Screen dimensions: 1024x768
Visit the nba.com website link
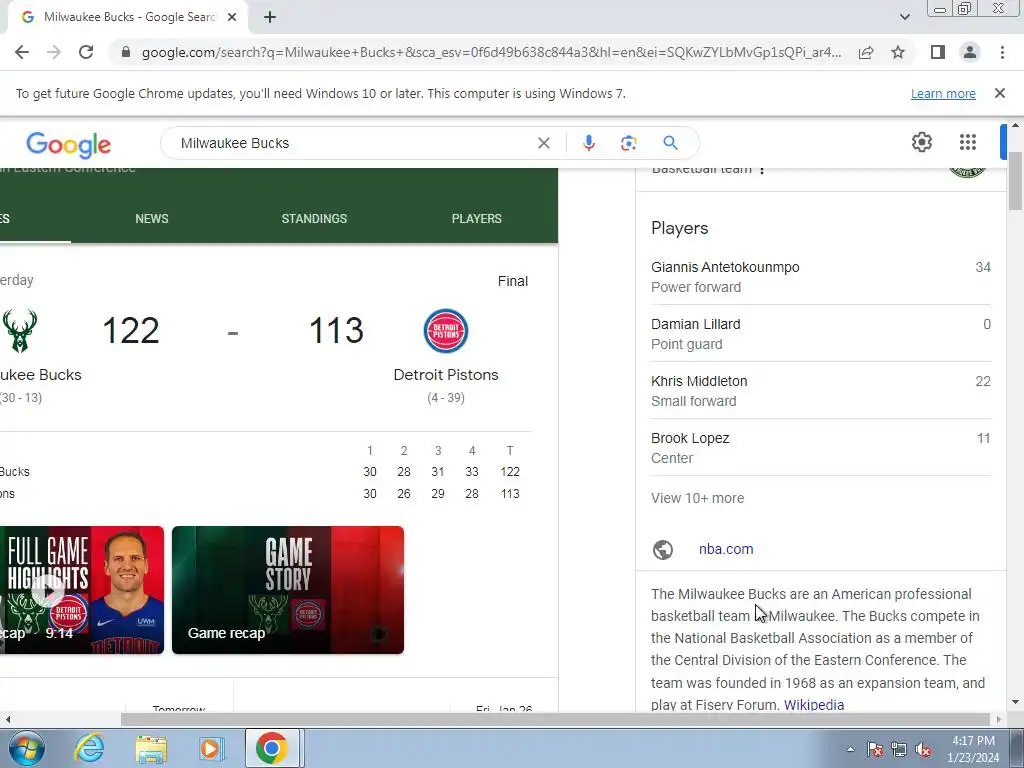726,549
